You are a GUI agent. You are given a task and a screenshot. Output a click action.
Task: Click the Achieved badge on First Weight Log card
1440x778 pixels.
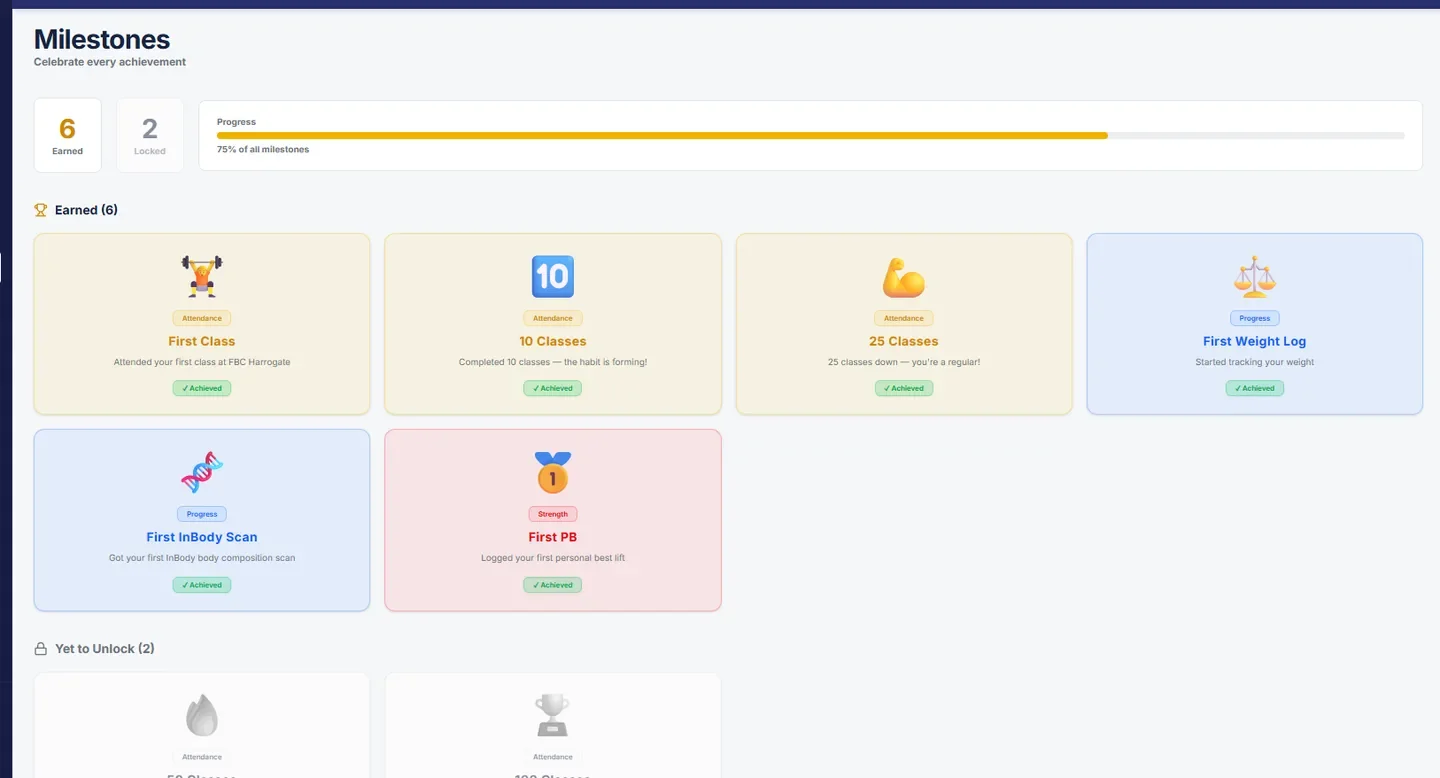(x=1255, y=388)
